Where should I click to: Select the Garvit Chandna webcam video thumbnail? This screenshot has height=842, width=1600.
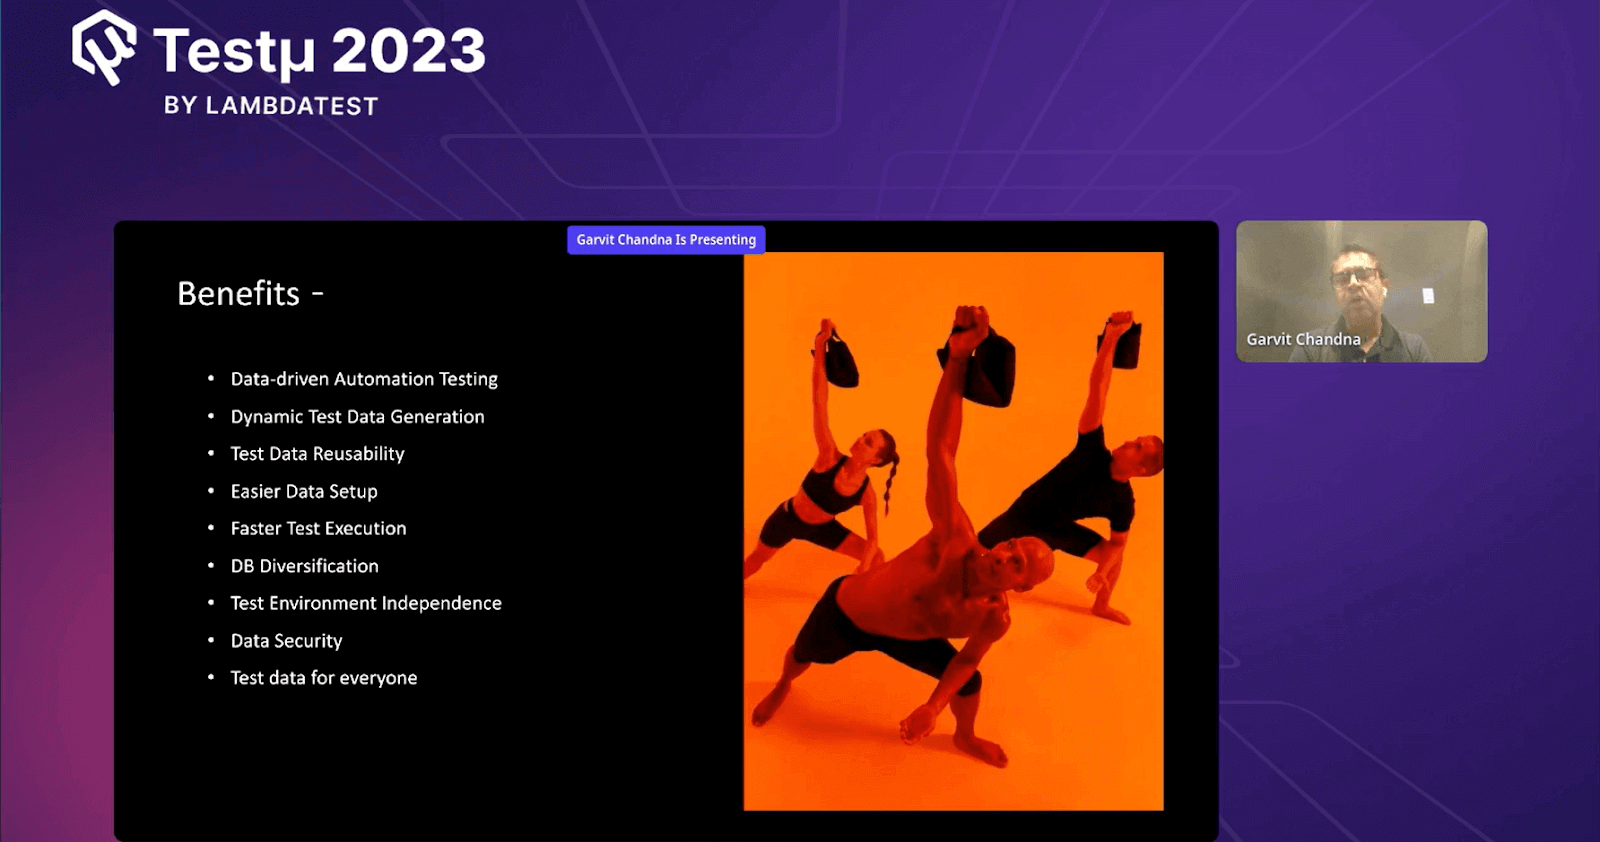pyautogui.click(x=1361, y=291)
